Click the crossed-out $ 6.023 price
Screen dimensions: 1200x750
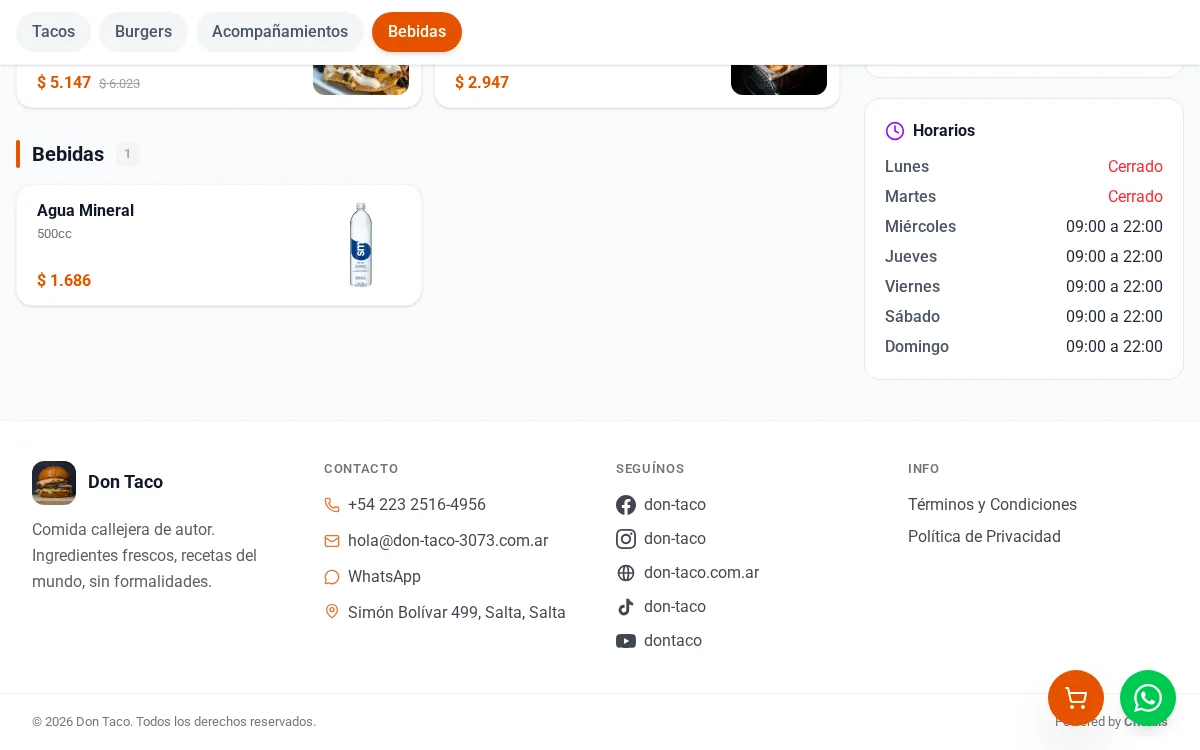click(x=119, y=84)
